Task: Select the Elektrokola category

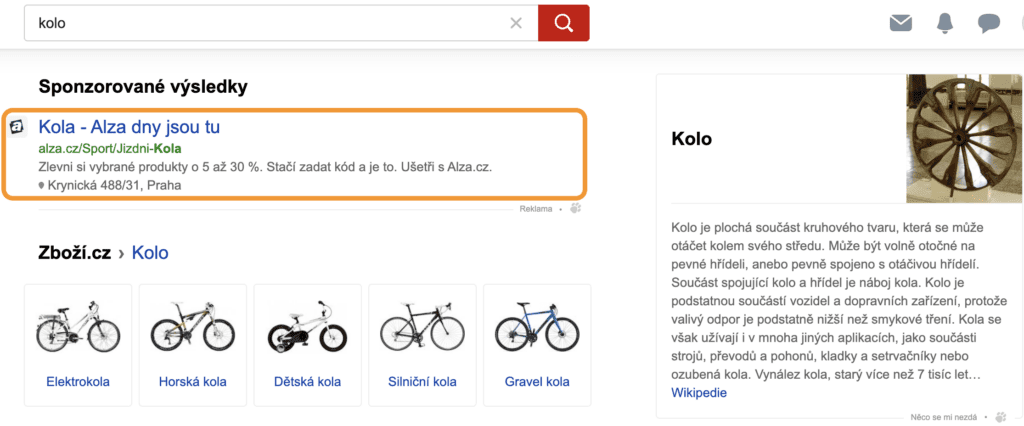Action: point(78,382)
